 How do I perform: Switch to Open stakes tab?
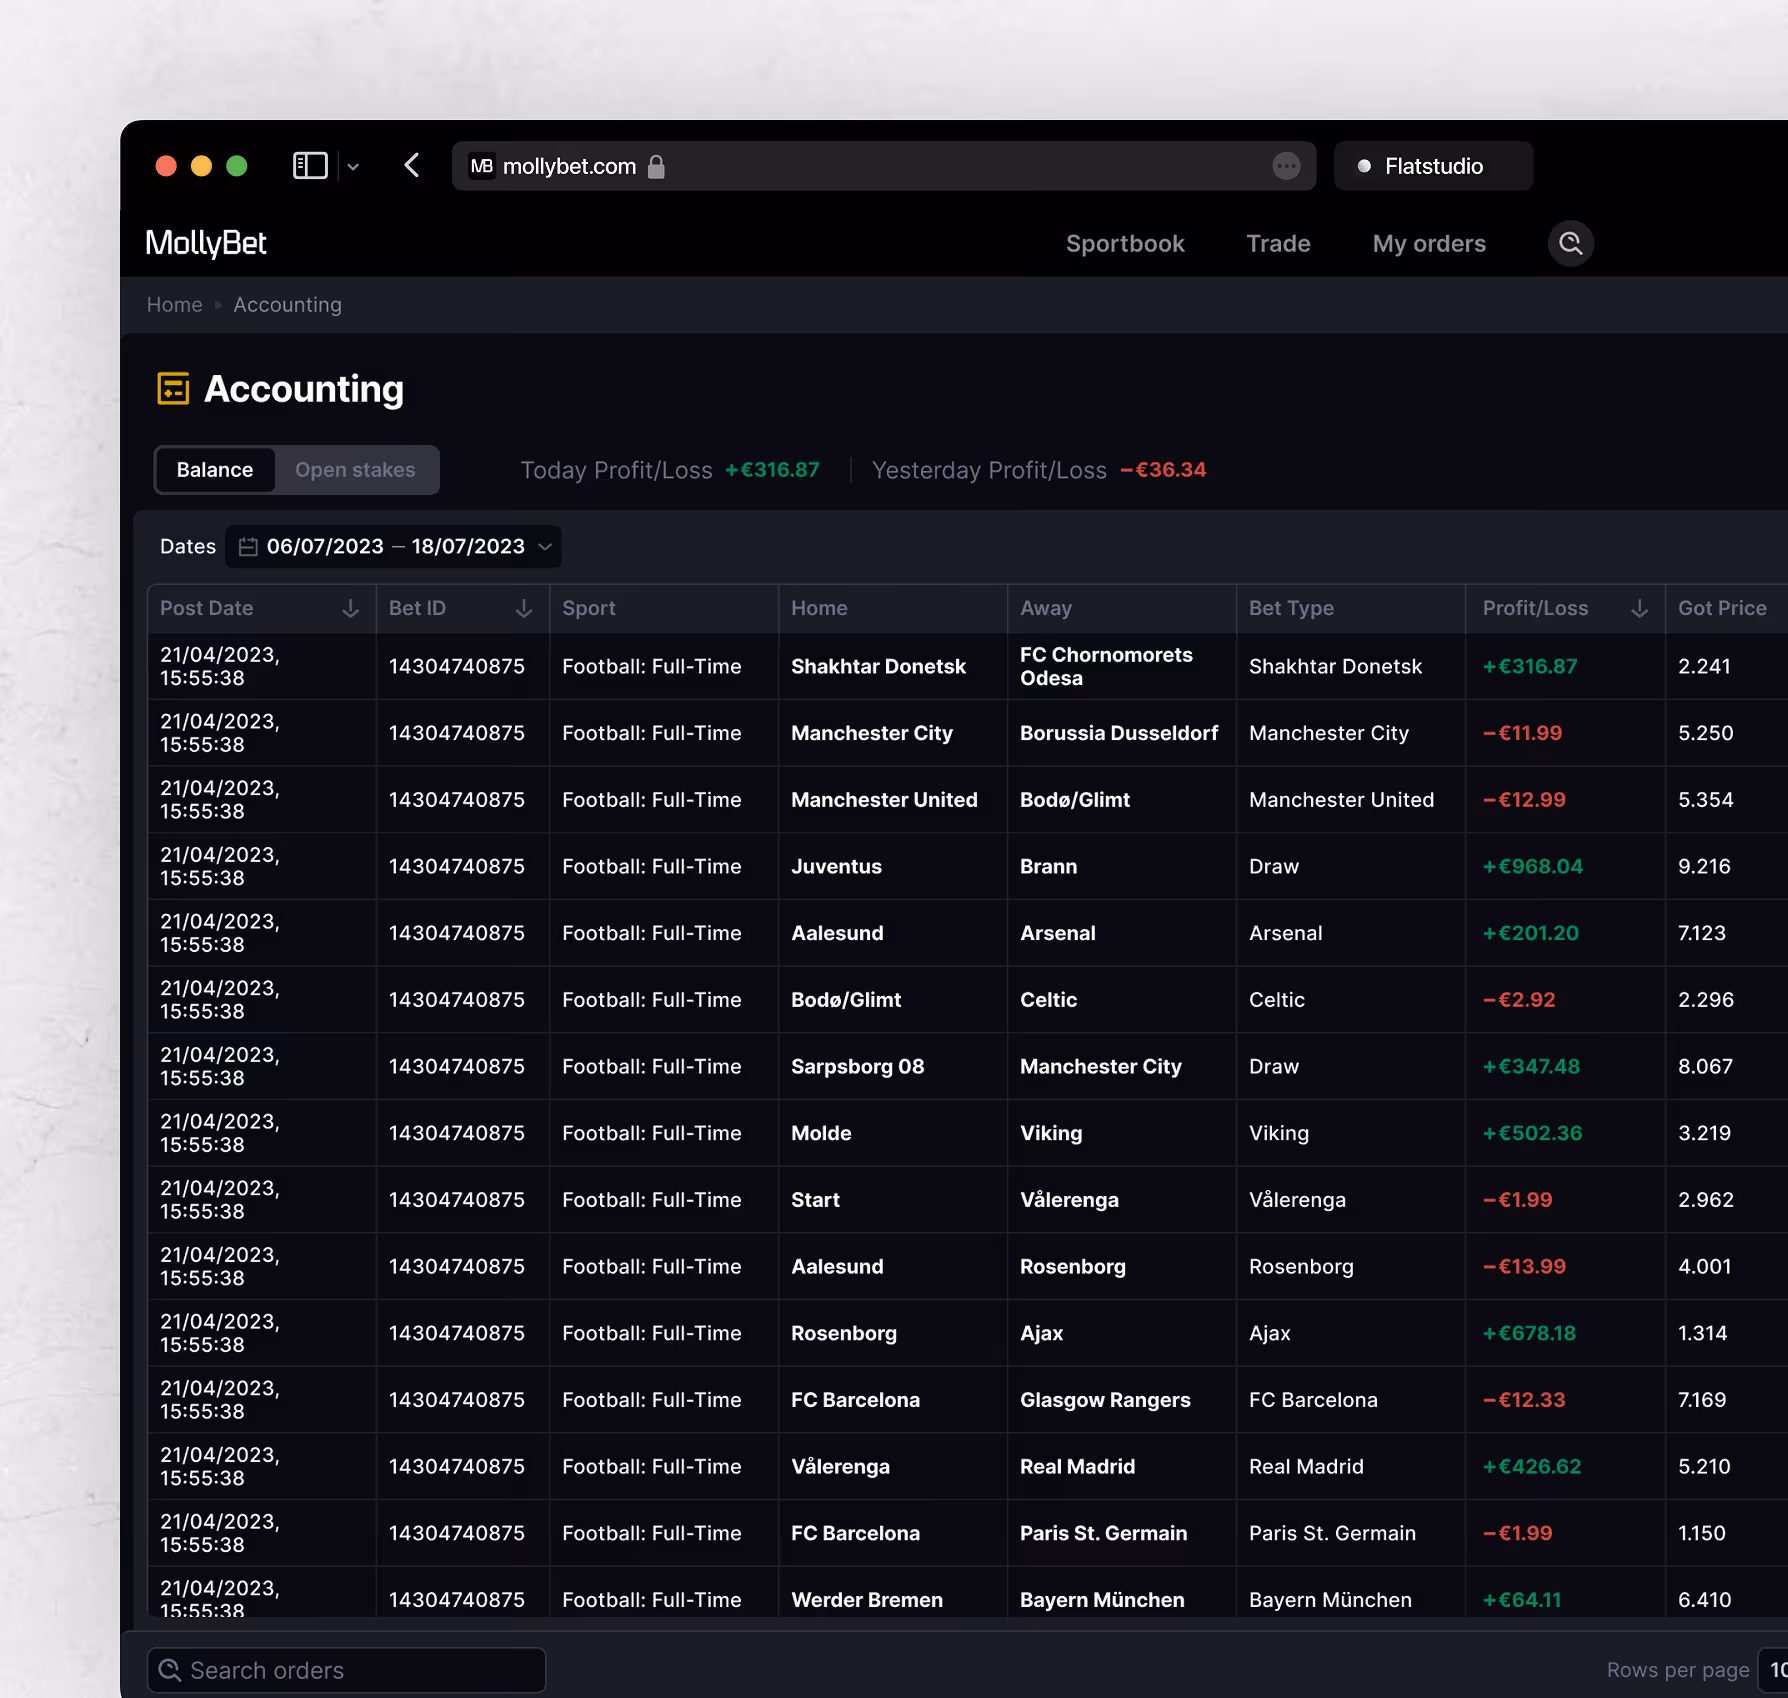(x=355, y=470)
